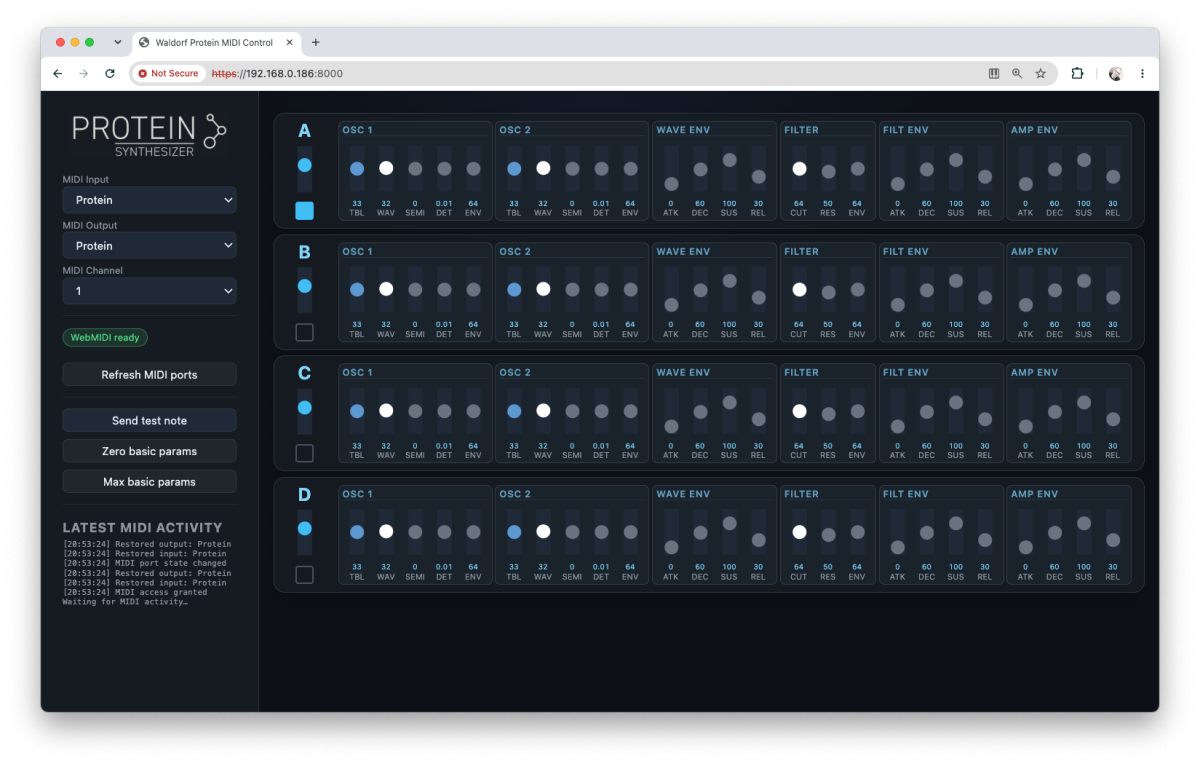Click the Not Secure site badge

pos(169,74)
